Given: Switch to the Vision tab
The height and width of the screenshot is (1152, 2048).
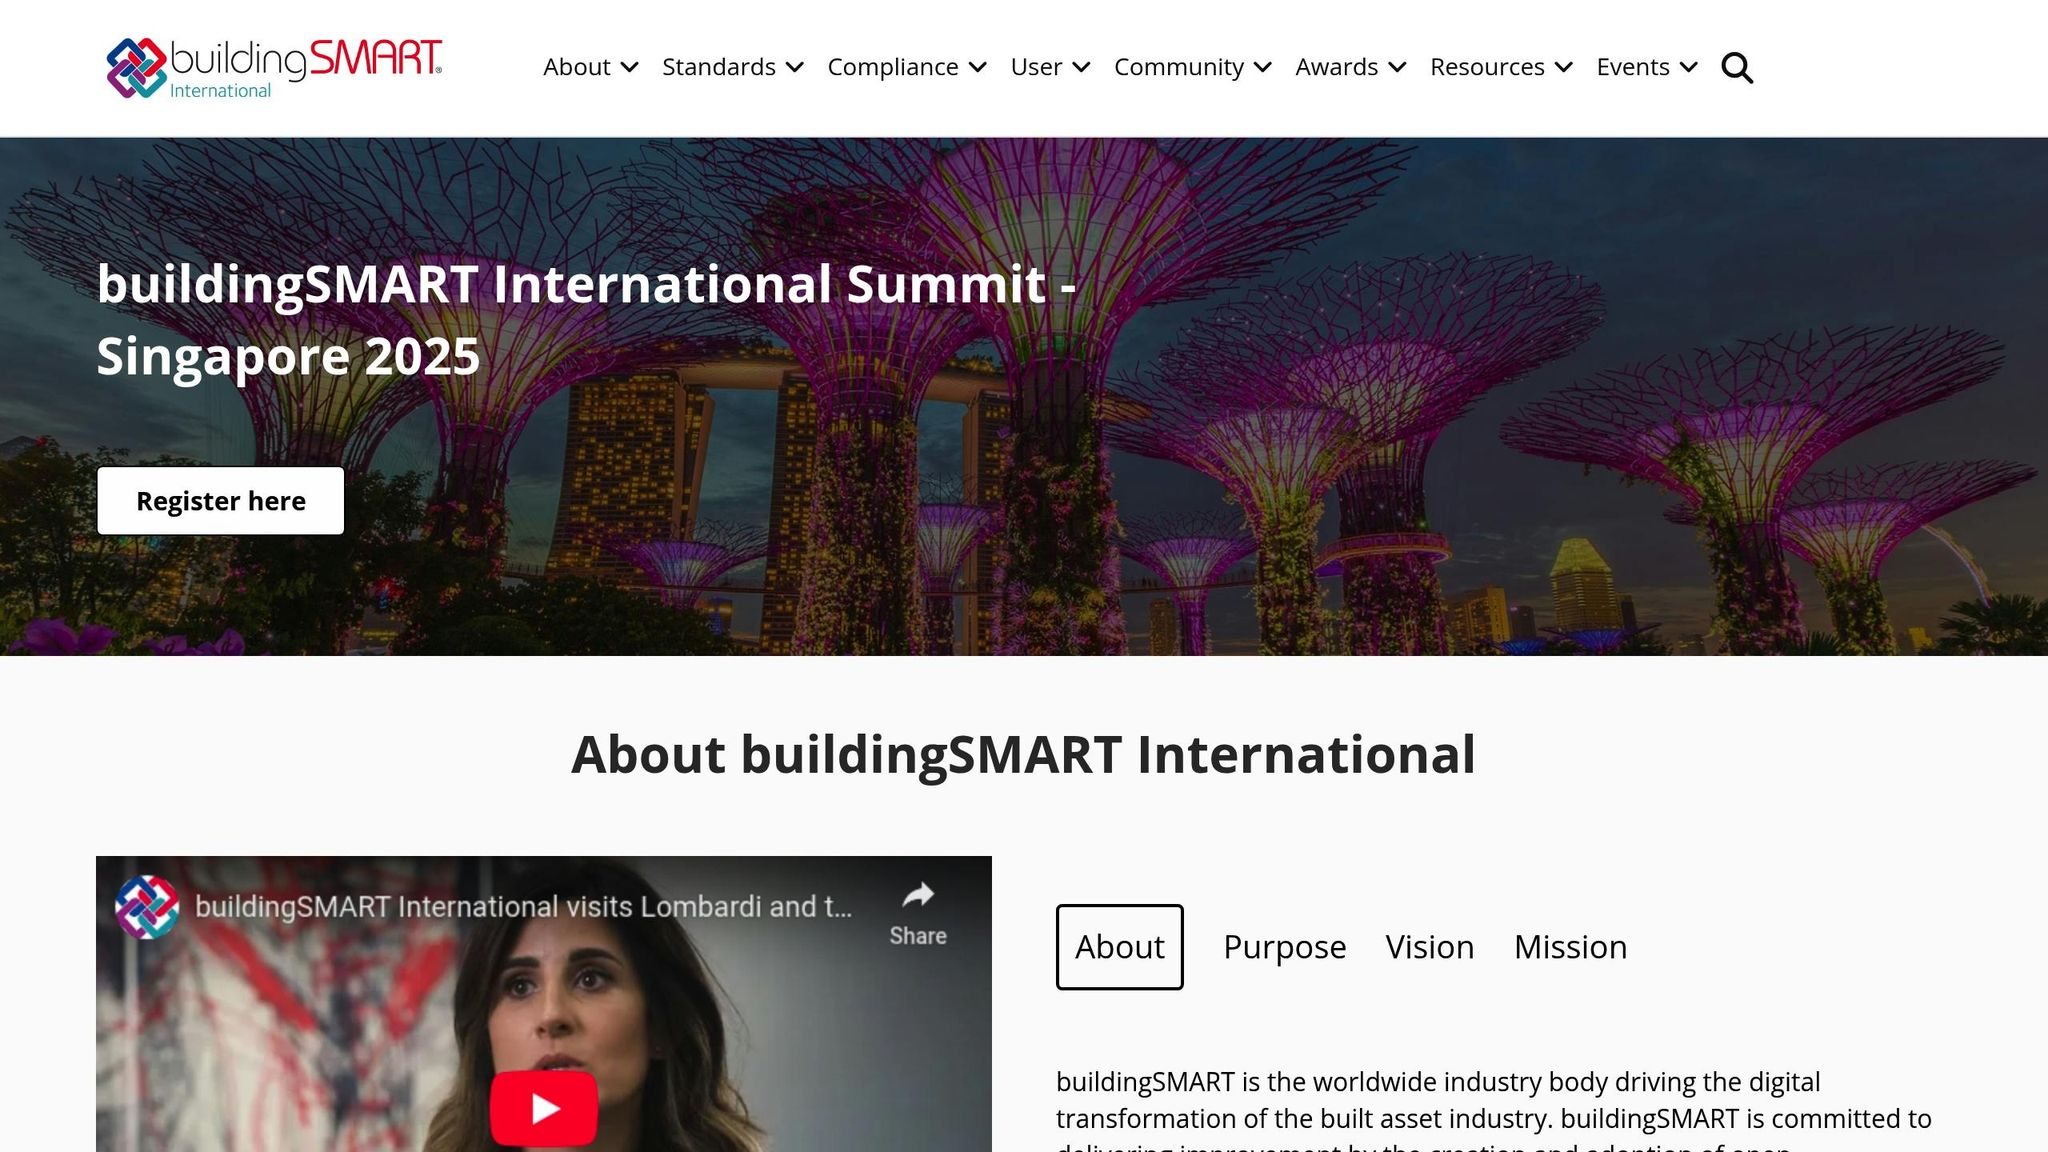Looking at the screenshot, I should tap(1430, 947).
